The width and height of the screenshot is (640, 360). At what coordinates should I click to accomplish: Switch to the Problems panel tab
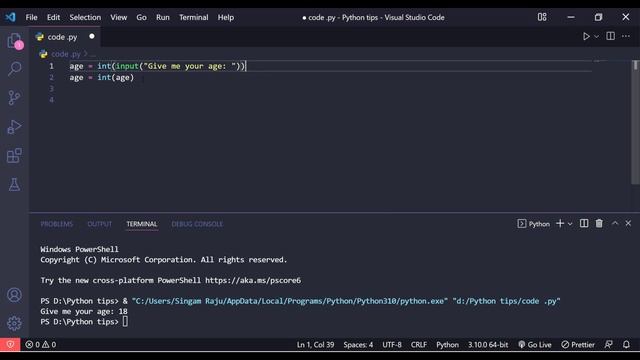[x=57, y=224]
